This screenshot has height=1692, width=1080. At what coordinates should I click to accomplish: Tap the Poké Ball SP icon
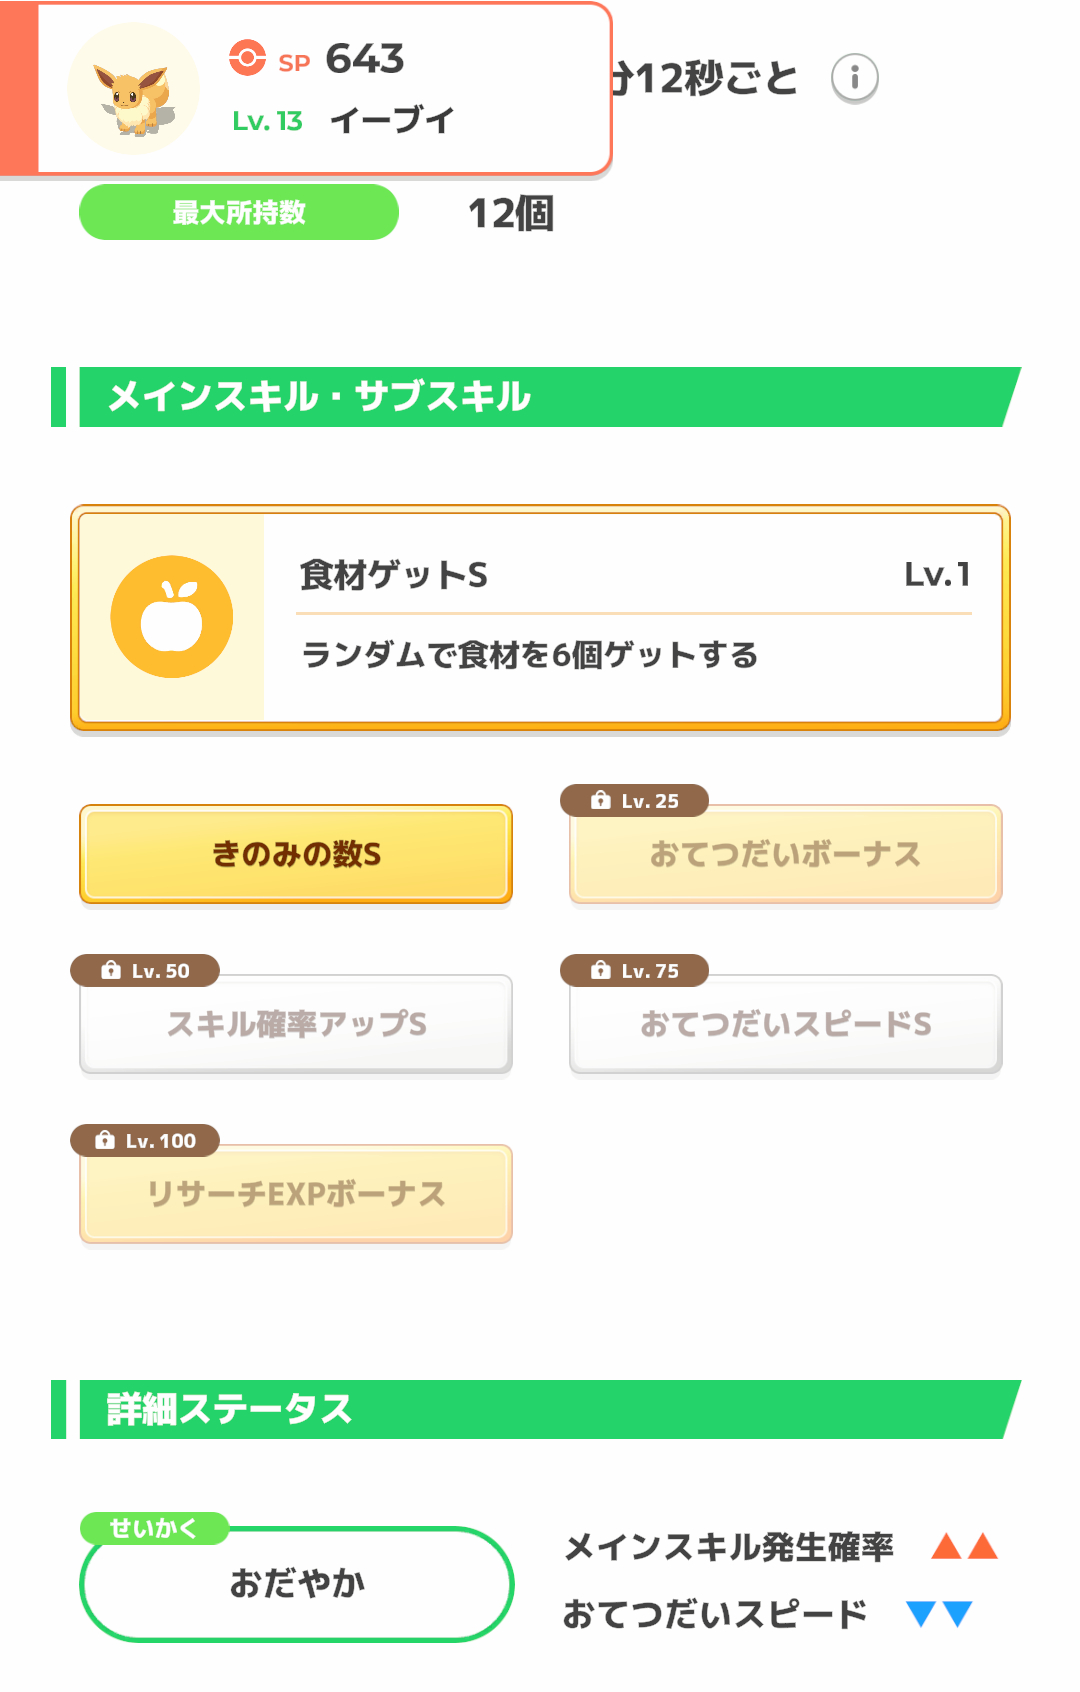tap(247, 58)
